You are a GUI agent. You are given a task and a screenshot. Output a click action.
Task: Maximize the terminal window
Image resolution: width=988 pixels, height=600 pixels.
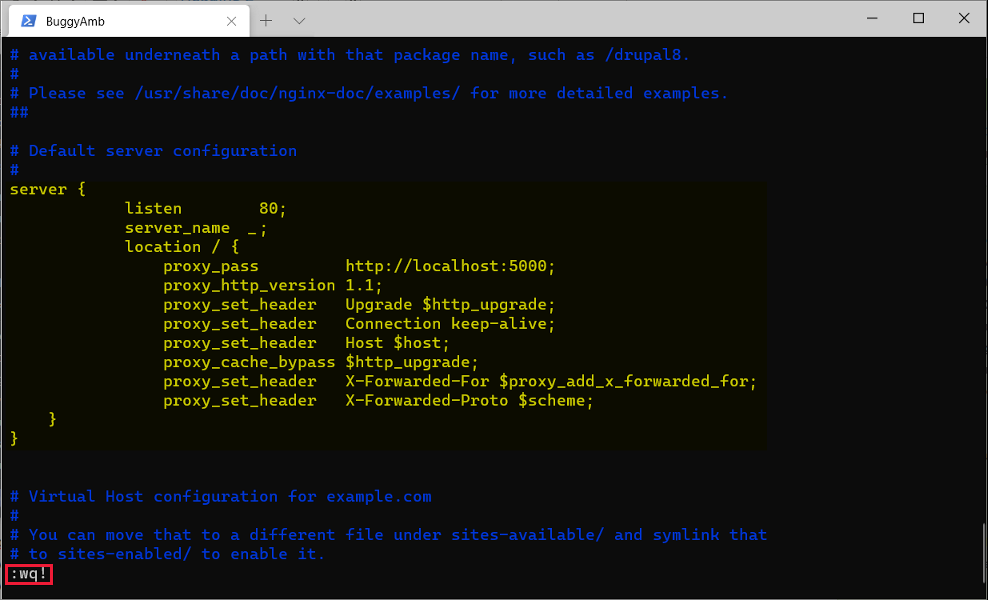pos(918,18)
